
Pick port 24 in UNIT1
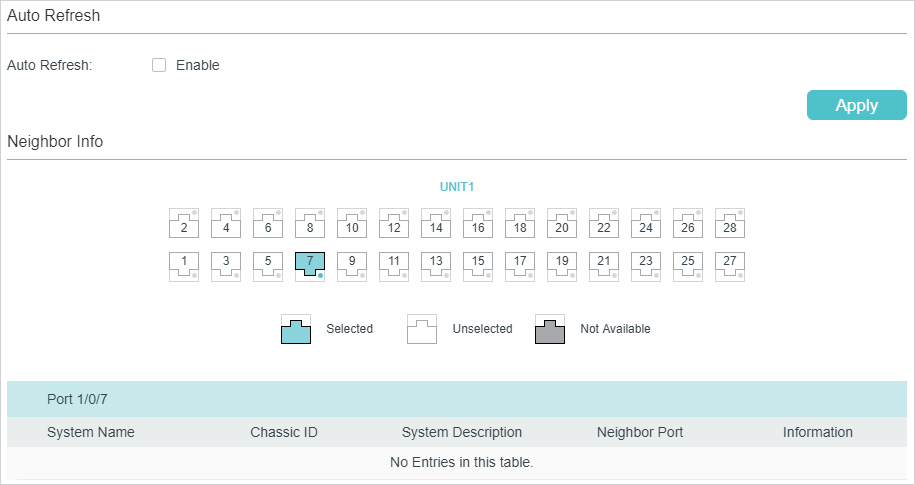(x=646, y=223)
